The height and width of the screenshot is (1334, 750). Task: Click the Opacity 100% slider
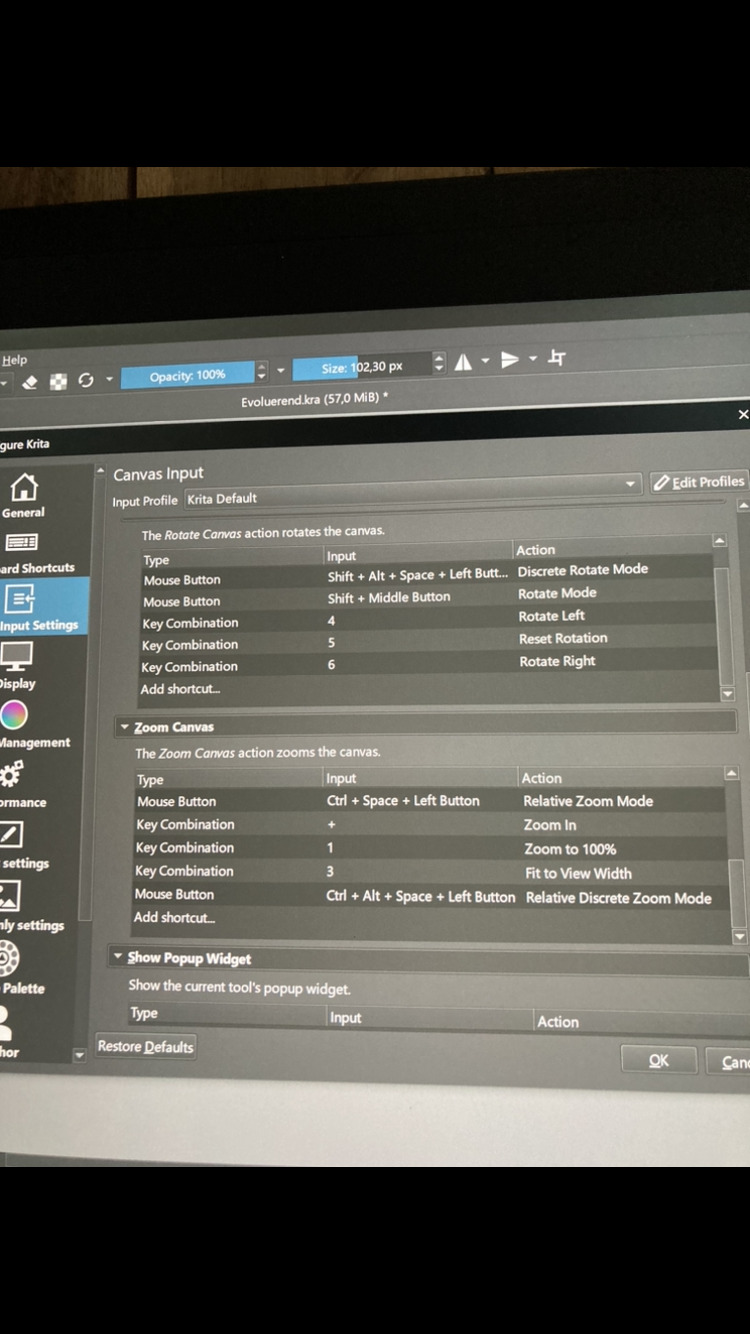[188, 375]
